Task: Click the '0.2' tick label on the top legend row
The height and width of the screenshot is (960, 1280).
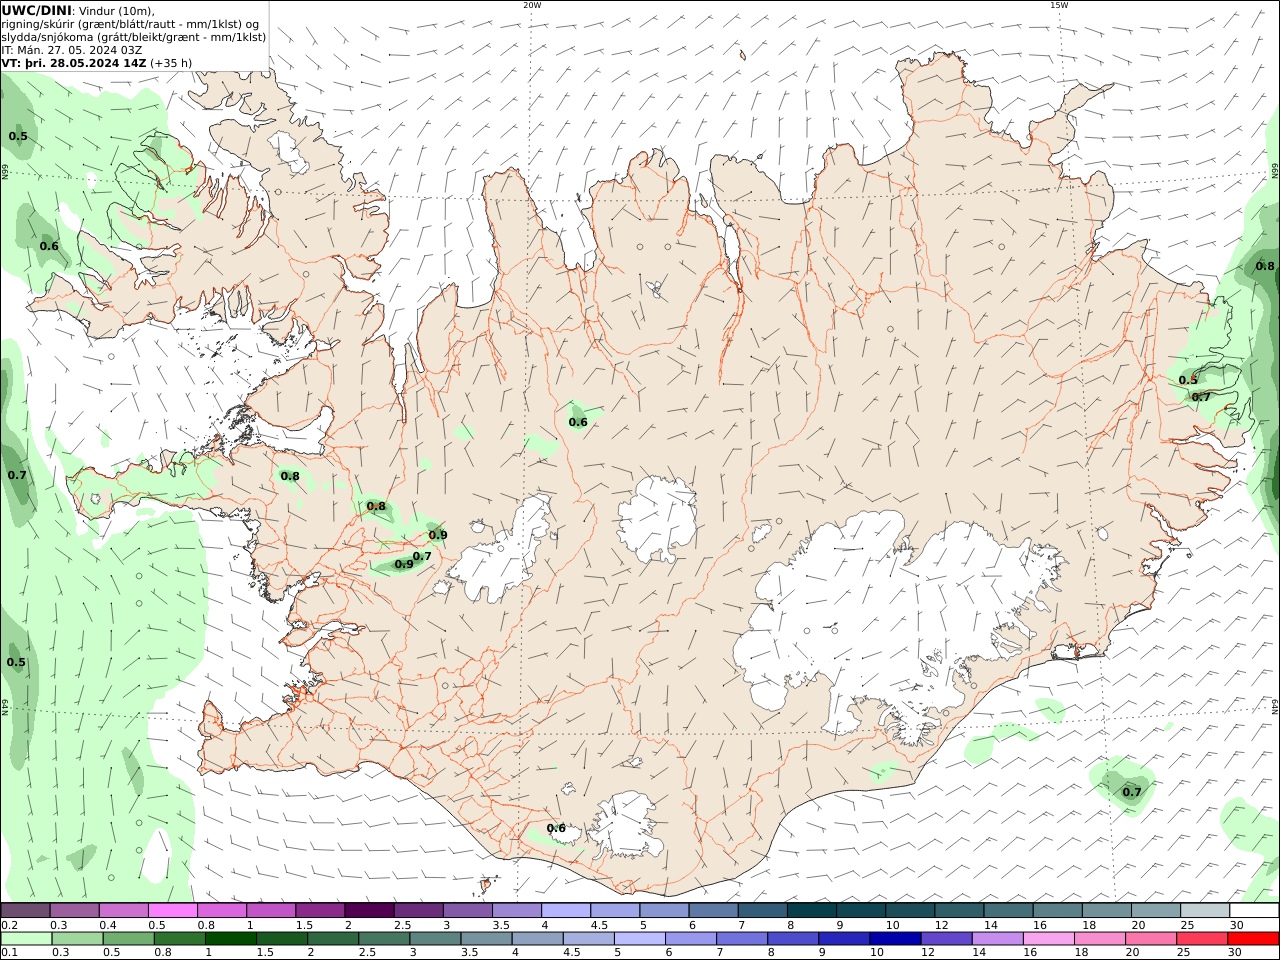Action: click(x=8, y=925)
